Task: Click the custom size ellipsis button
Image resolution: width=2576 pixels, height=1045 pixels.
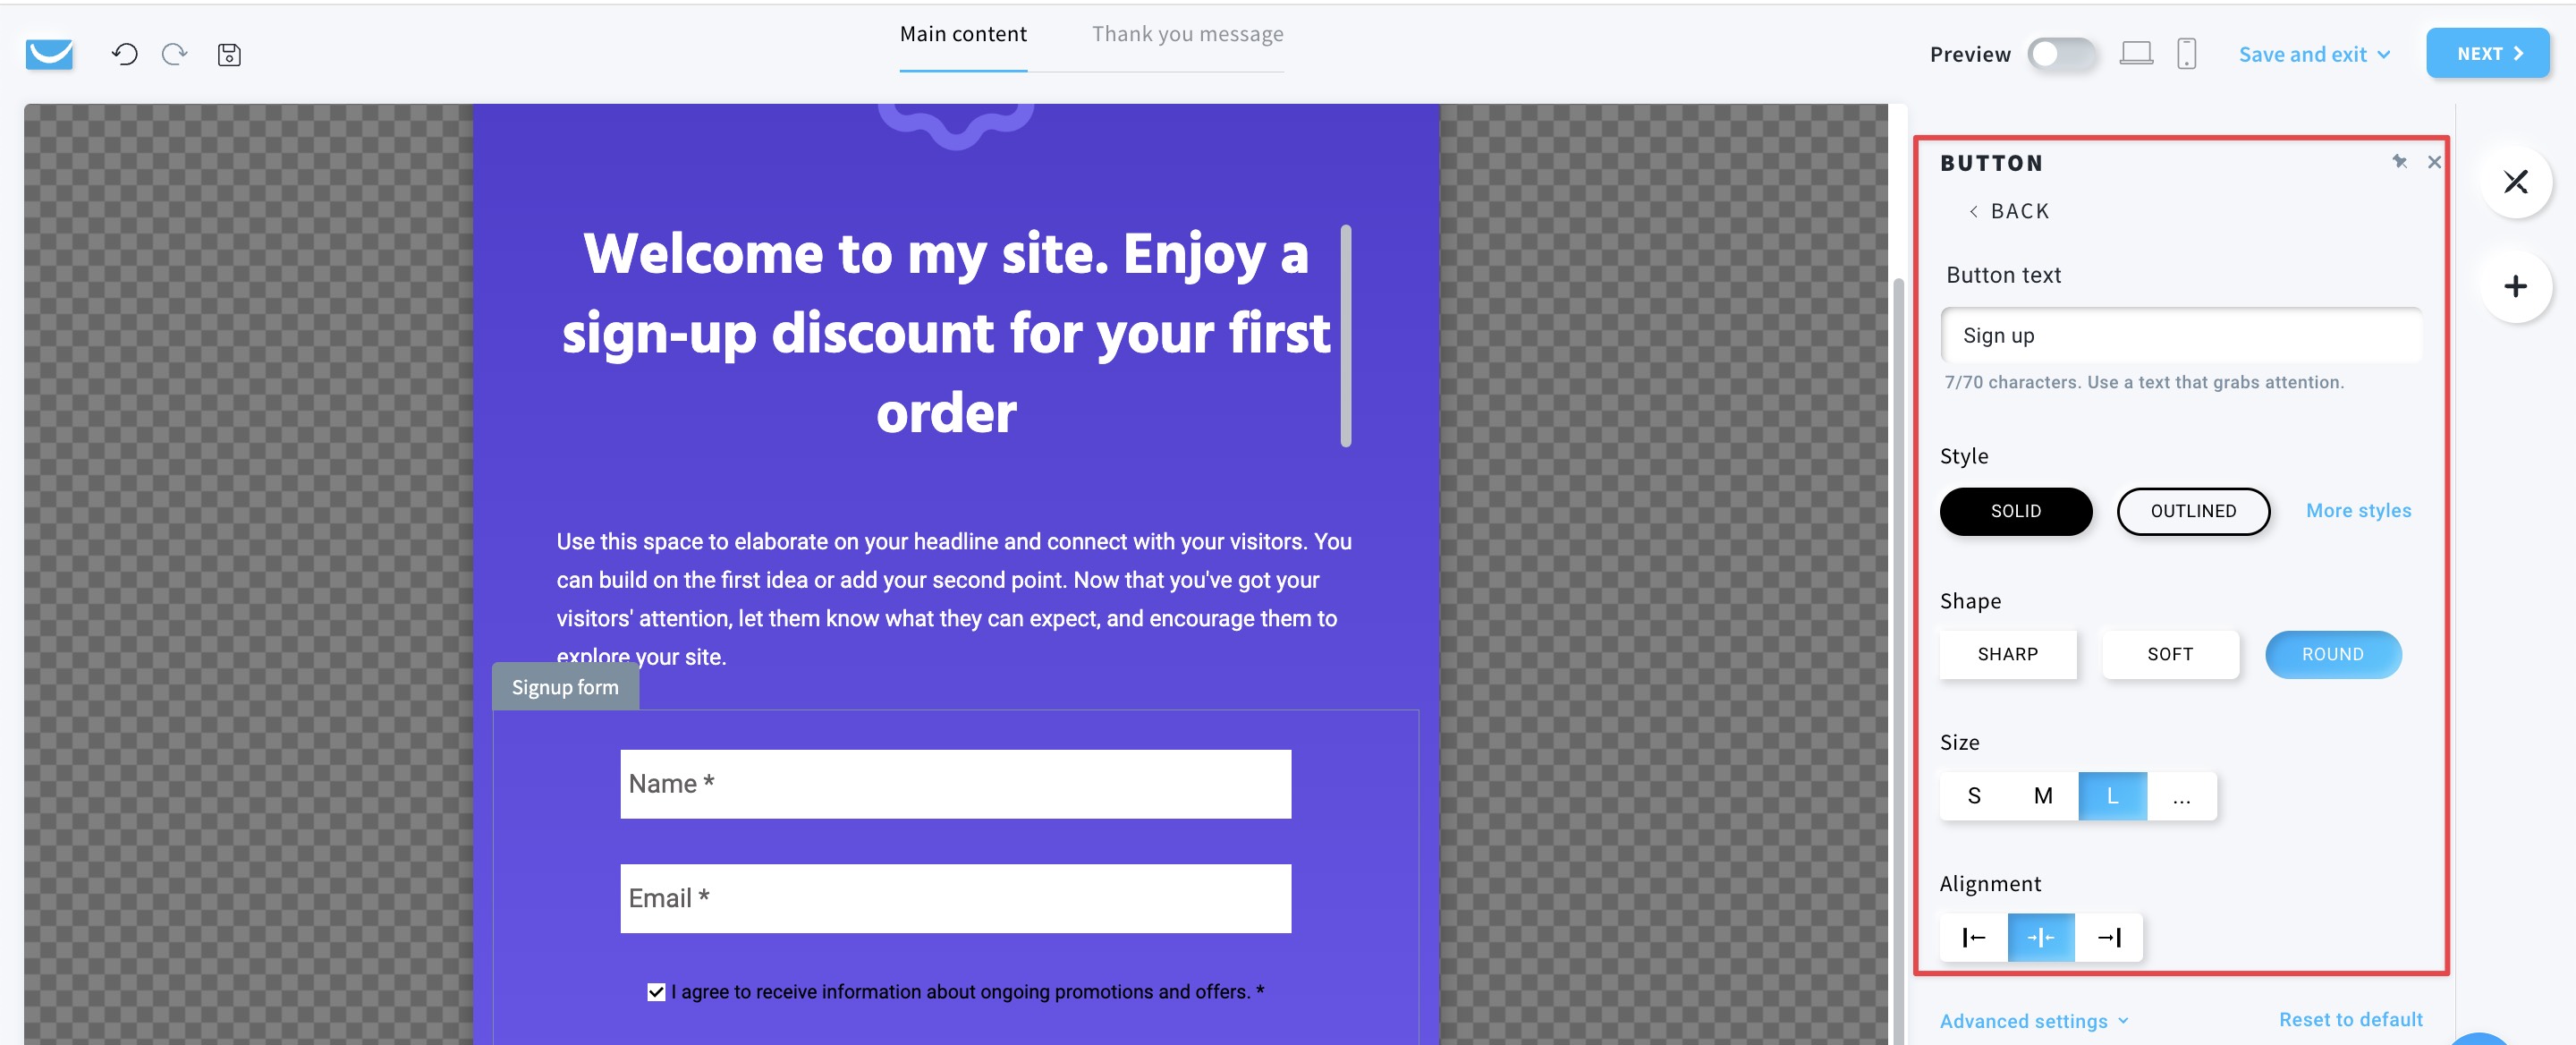Action: tap(2182, 795)
